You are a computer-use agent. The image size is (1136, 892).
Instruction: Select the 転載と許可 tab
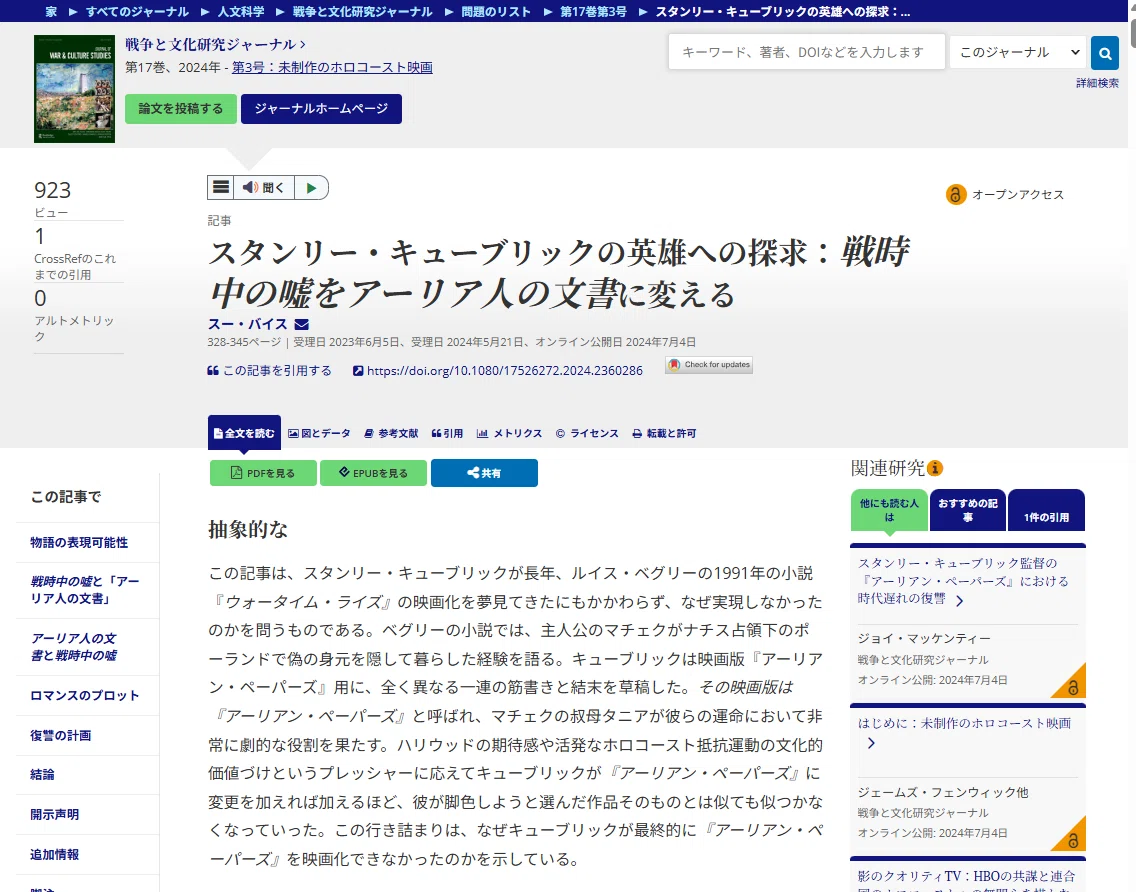tap(664, 433)
